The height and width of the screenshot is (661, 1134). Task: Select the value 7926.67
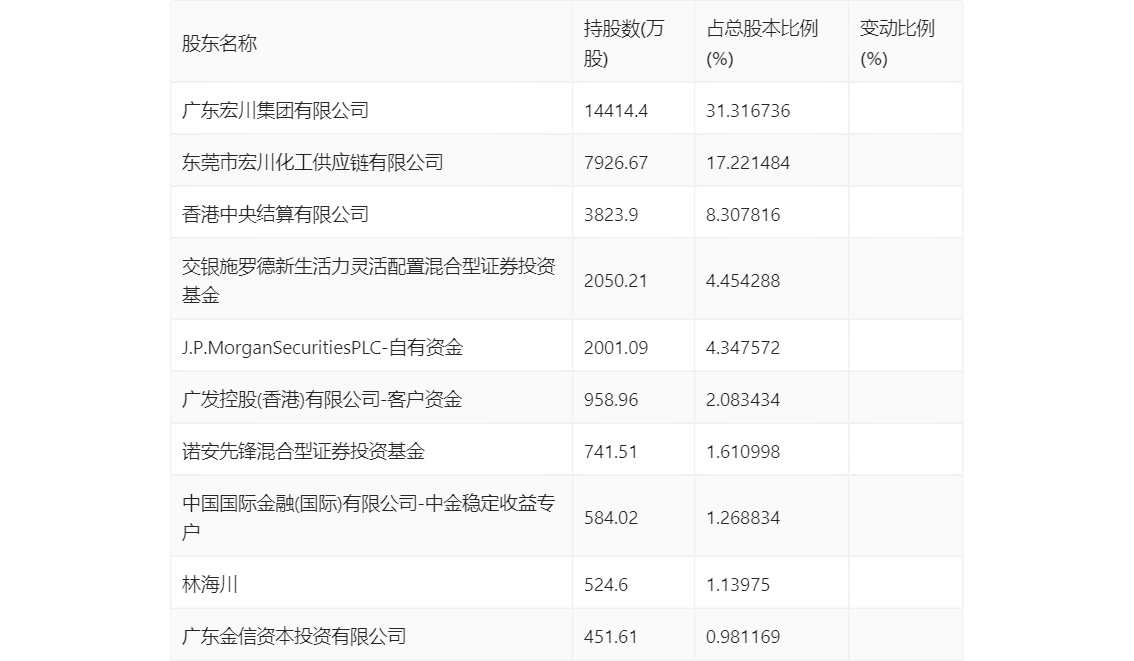click(x=615, y=163)
